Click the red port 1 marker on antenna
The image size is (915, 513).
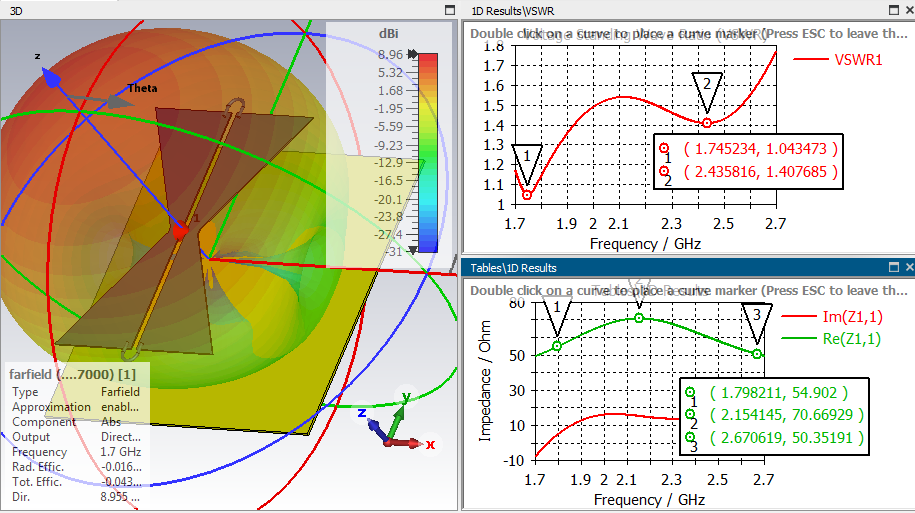(x=181, y=231)
